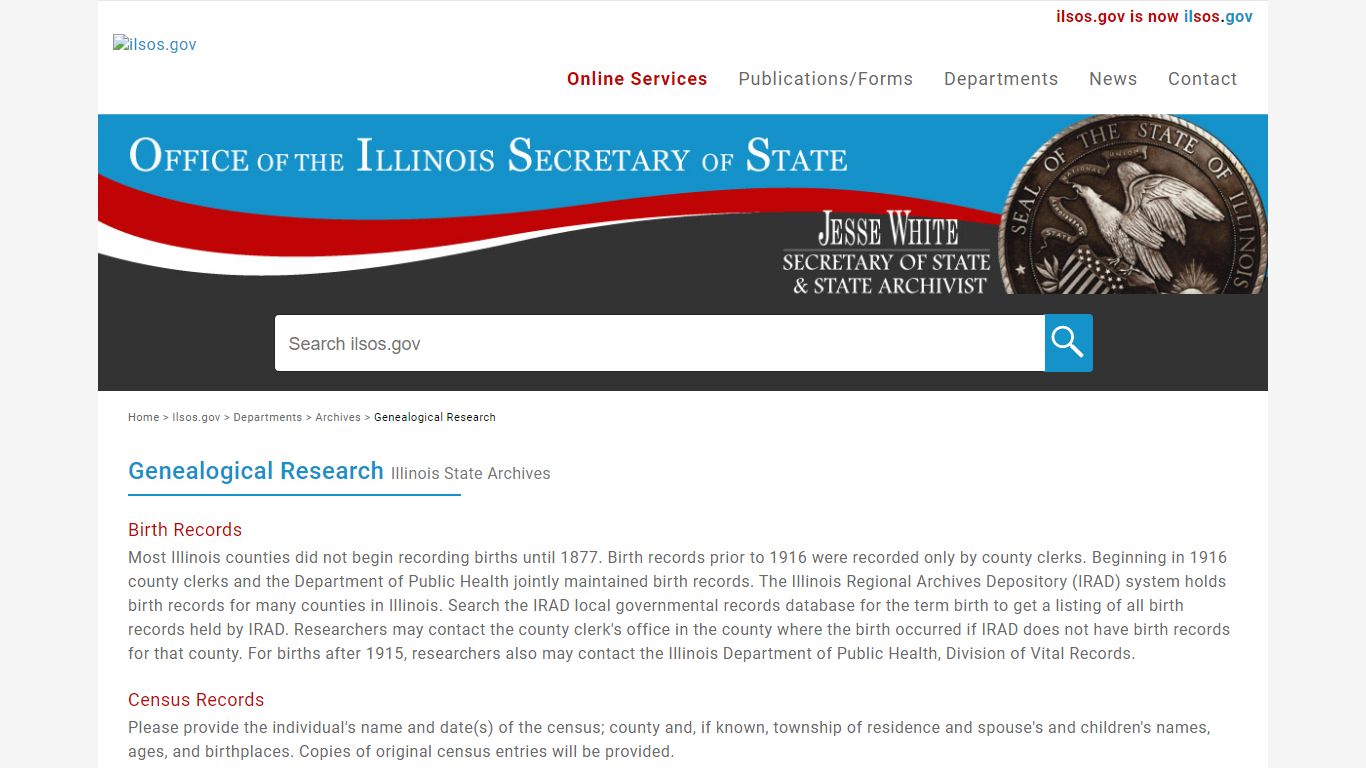Viewport: 1366px width, 768px height.
Task: Open the Online Services menu
Action: (x=637, y=79)
